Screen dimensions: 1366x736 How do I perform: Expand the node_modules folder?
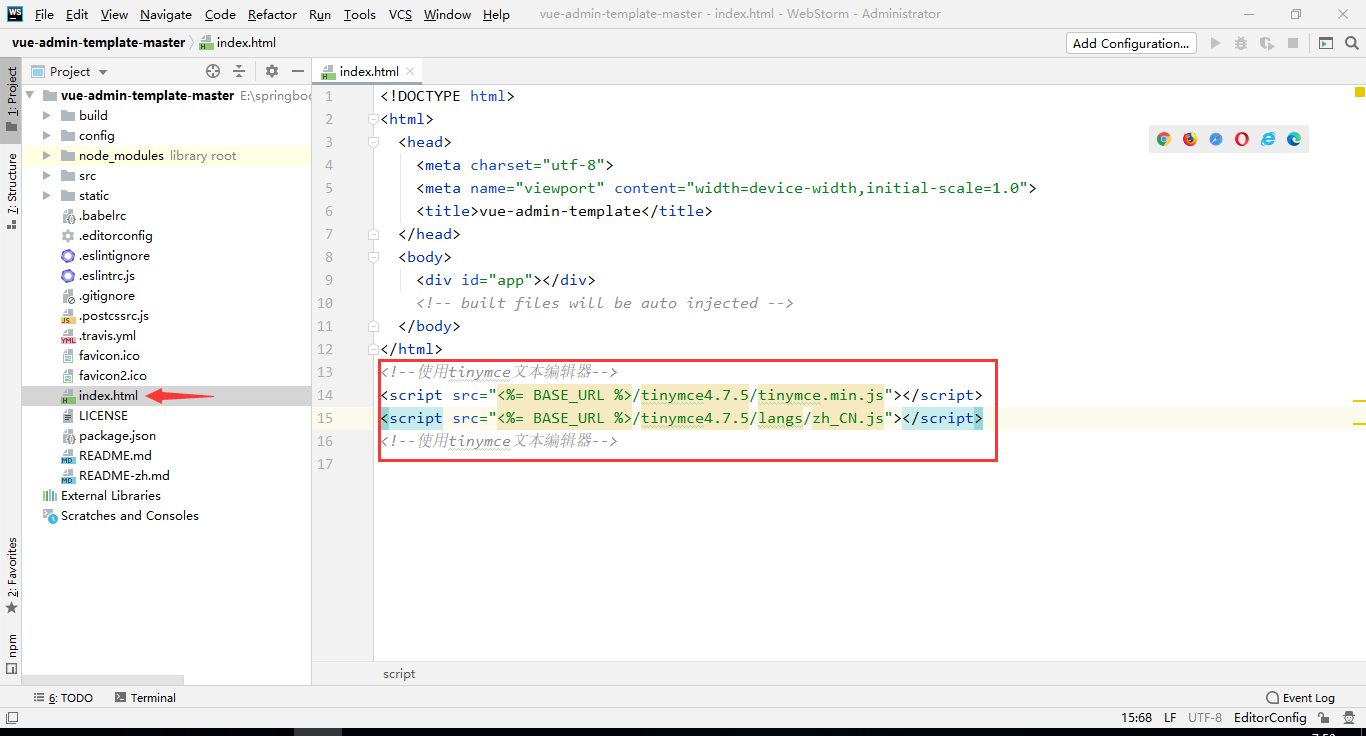(x=47, y=155)
